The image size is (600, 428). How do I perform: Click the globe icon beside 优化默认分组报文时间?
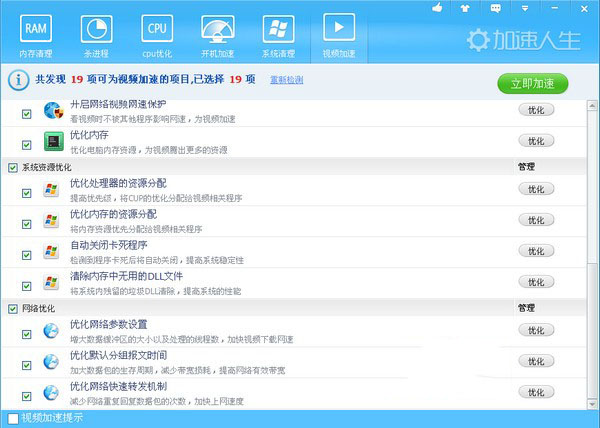(x=51, y=362)
